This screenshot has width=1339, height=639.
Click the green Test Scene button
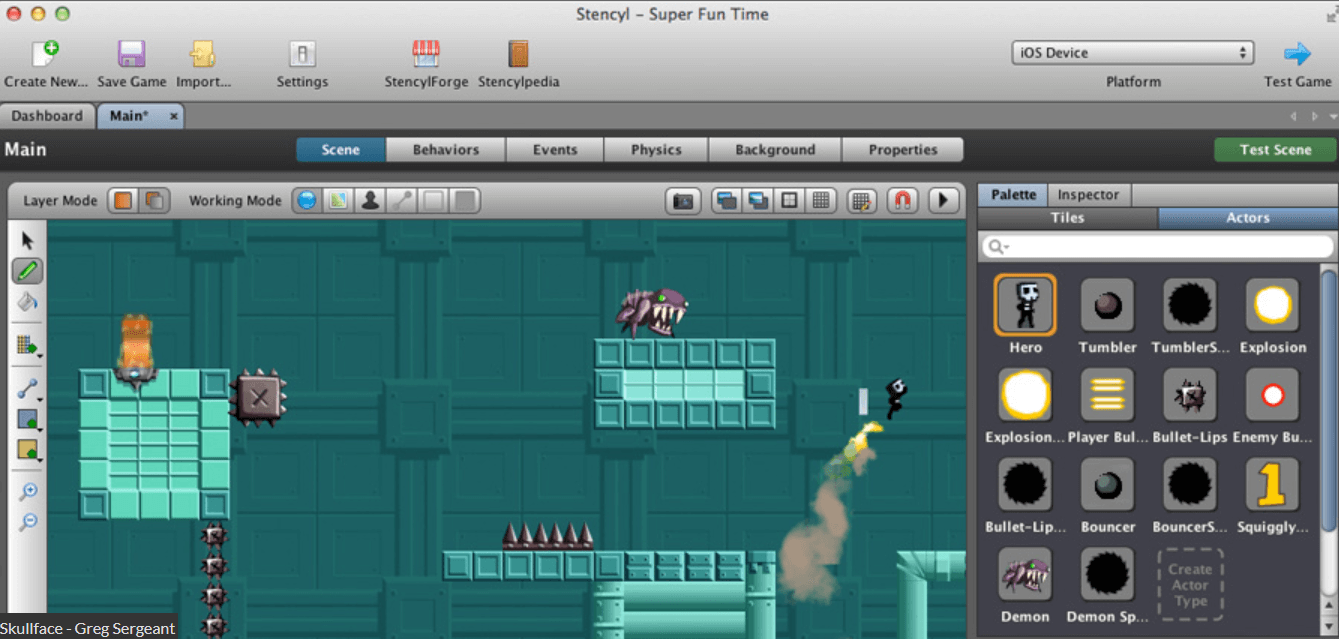[x=1275, y=150]
